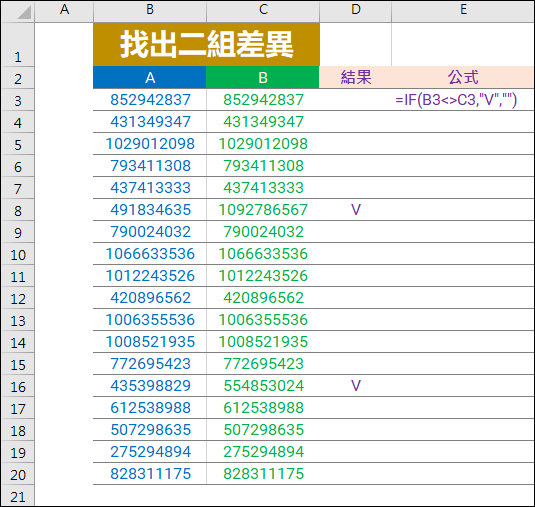Viewport: 535px width, 507px height.
Task: Select the 公式 header cell
Action: (x=463, y=77)
